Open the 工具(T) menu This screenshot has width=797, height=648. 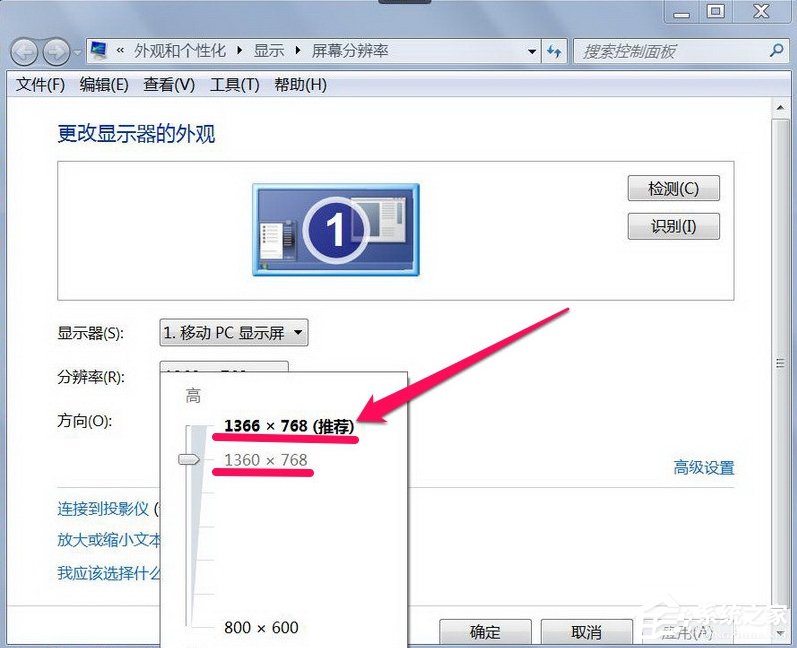coord(234,85)
